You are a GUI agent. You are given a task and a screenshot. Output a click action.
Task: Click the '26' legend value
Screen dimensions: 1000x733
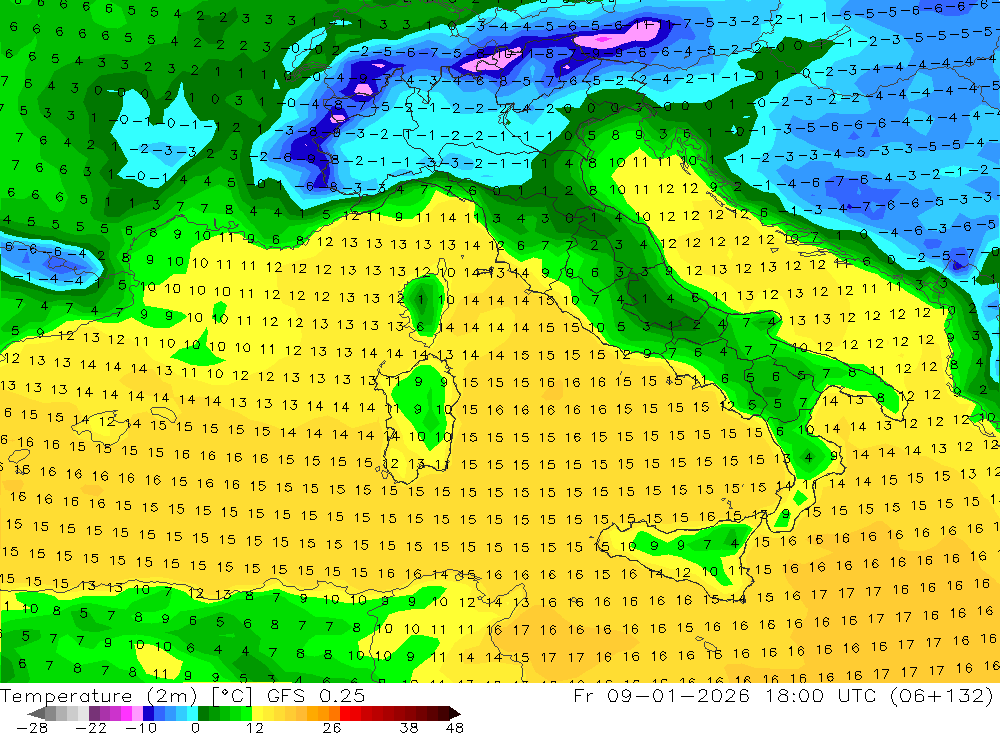[x=332, y=727]
